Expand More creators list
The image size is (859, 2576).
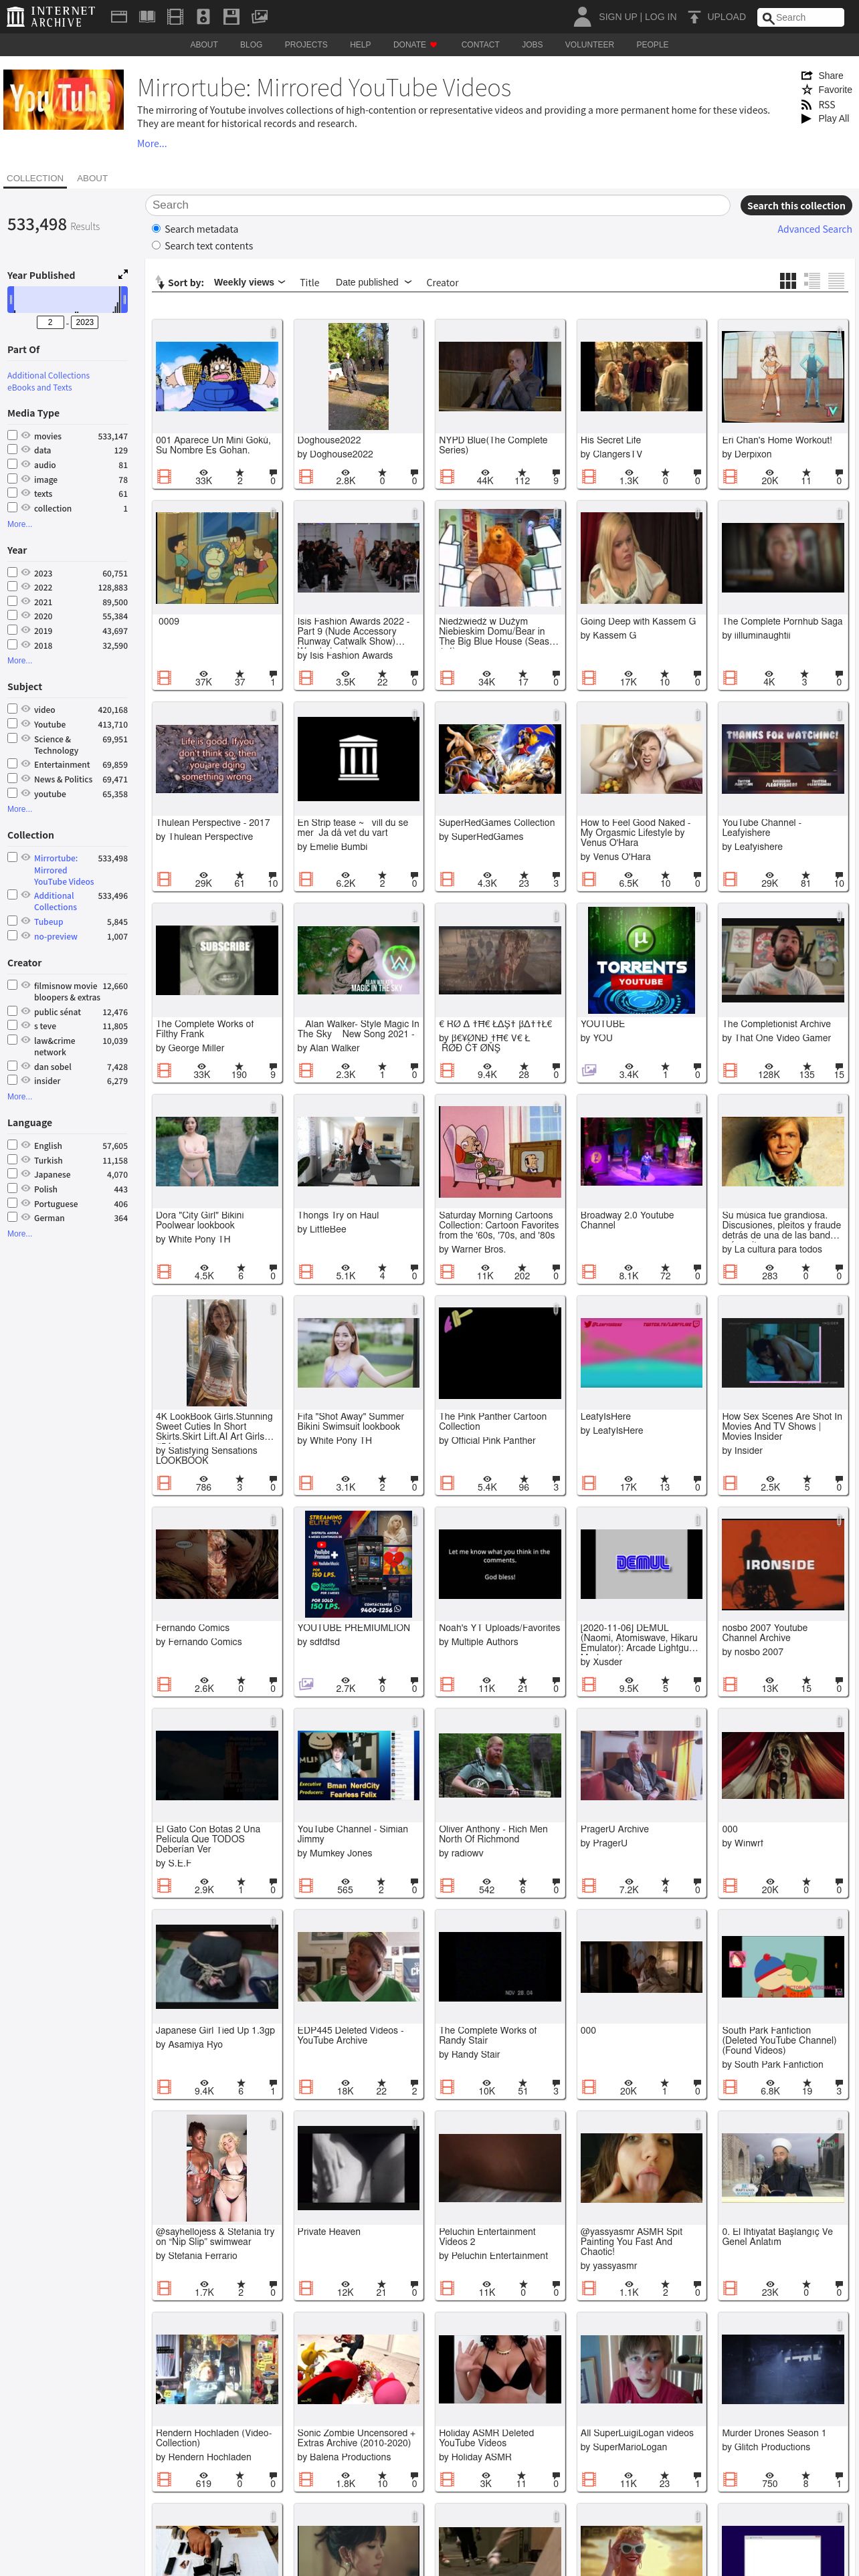tap(19, 1097)
